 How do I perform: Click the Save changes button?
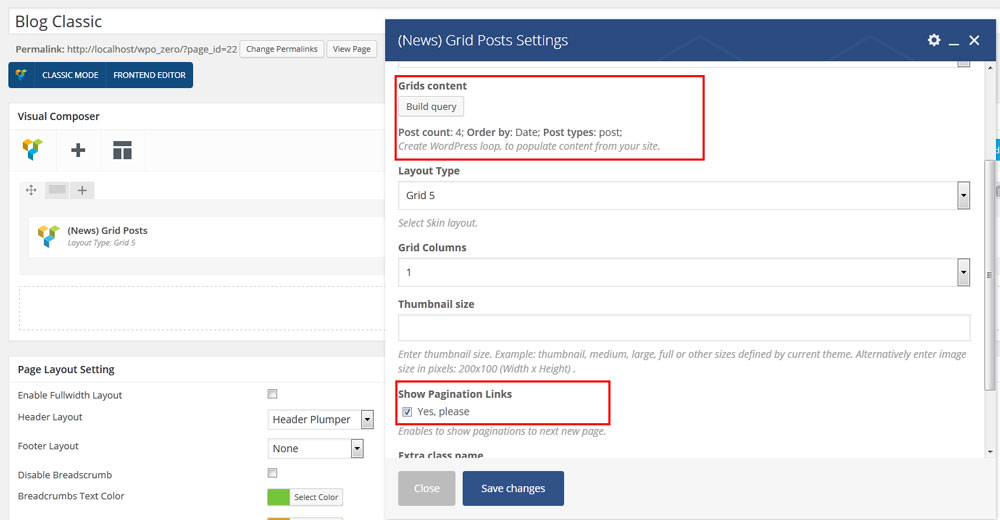click(513, 488)
